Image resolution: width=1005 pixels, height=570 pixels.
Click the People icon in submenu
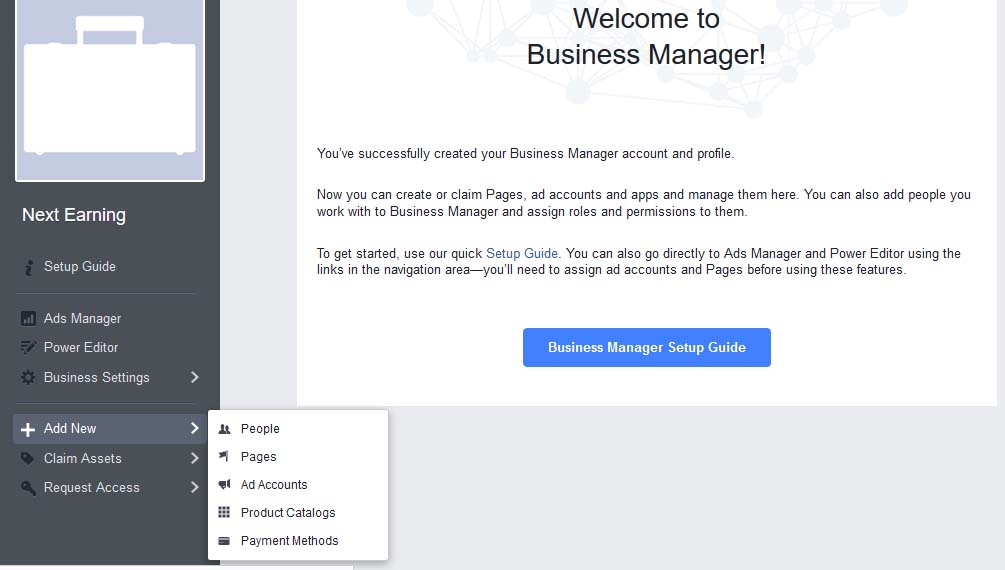224,429
